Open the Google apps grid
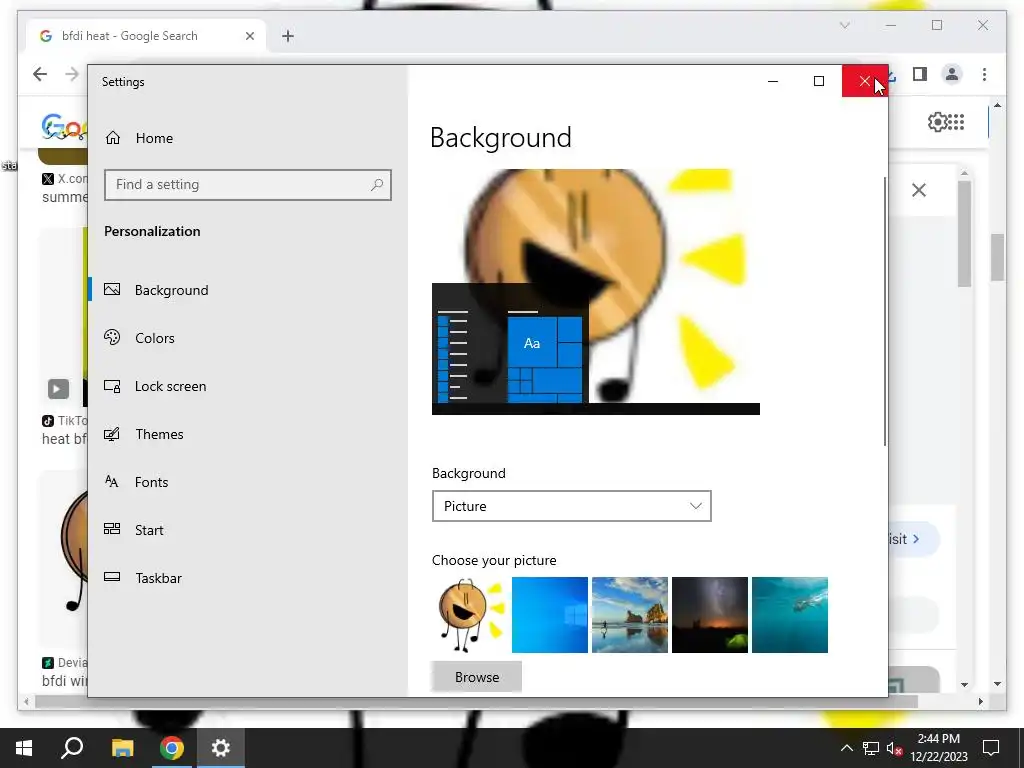 click(x=956, y=122)
